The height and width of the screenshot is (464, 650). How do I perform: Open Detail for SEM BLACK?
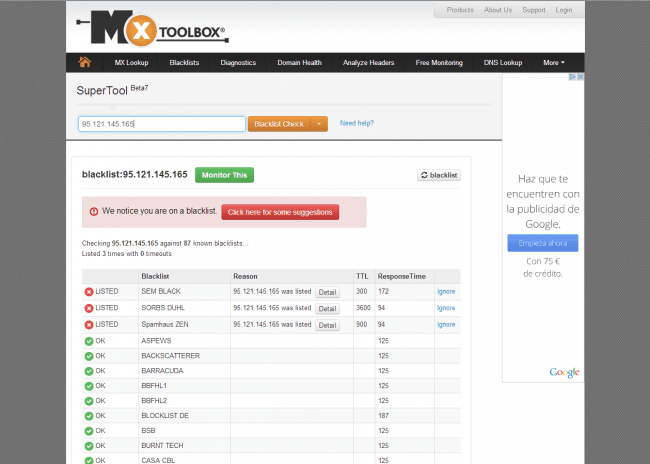pyautogui.click(x=327, y=292)
